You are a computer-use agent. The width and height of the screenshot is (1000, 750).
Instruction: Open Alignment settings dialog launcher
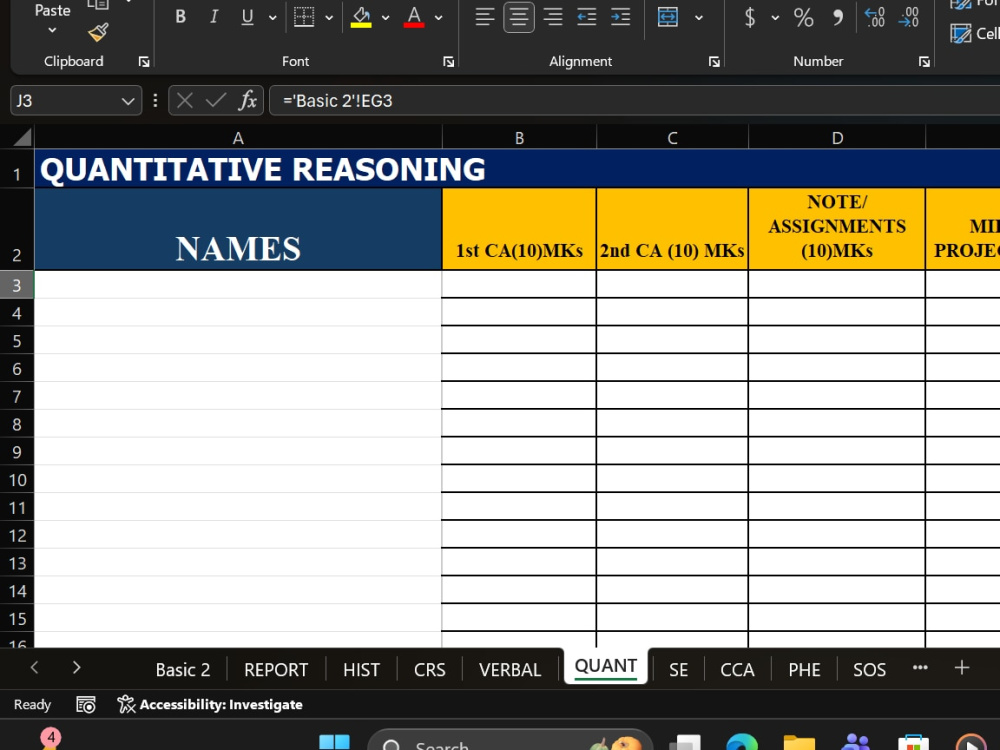[x=714, y=61]
